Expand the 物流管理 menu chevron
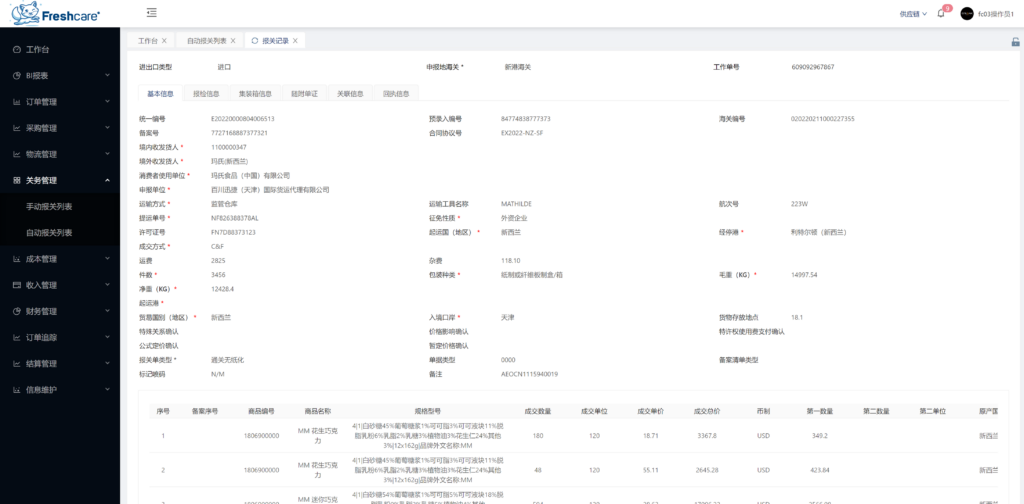 107,154
